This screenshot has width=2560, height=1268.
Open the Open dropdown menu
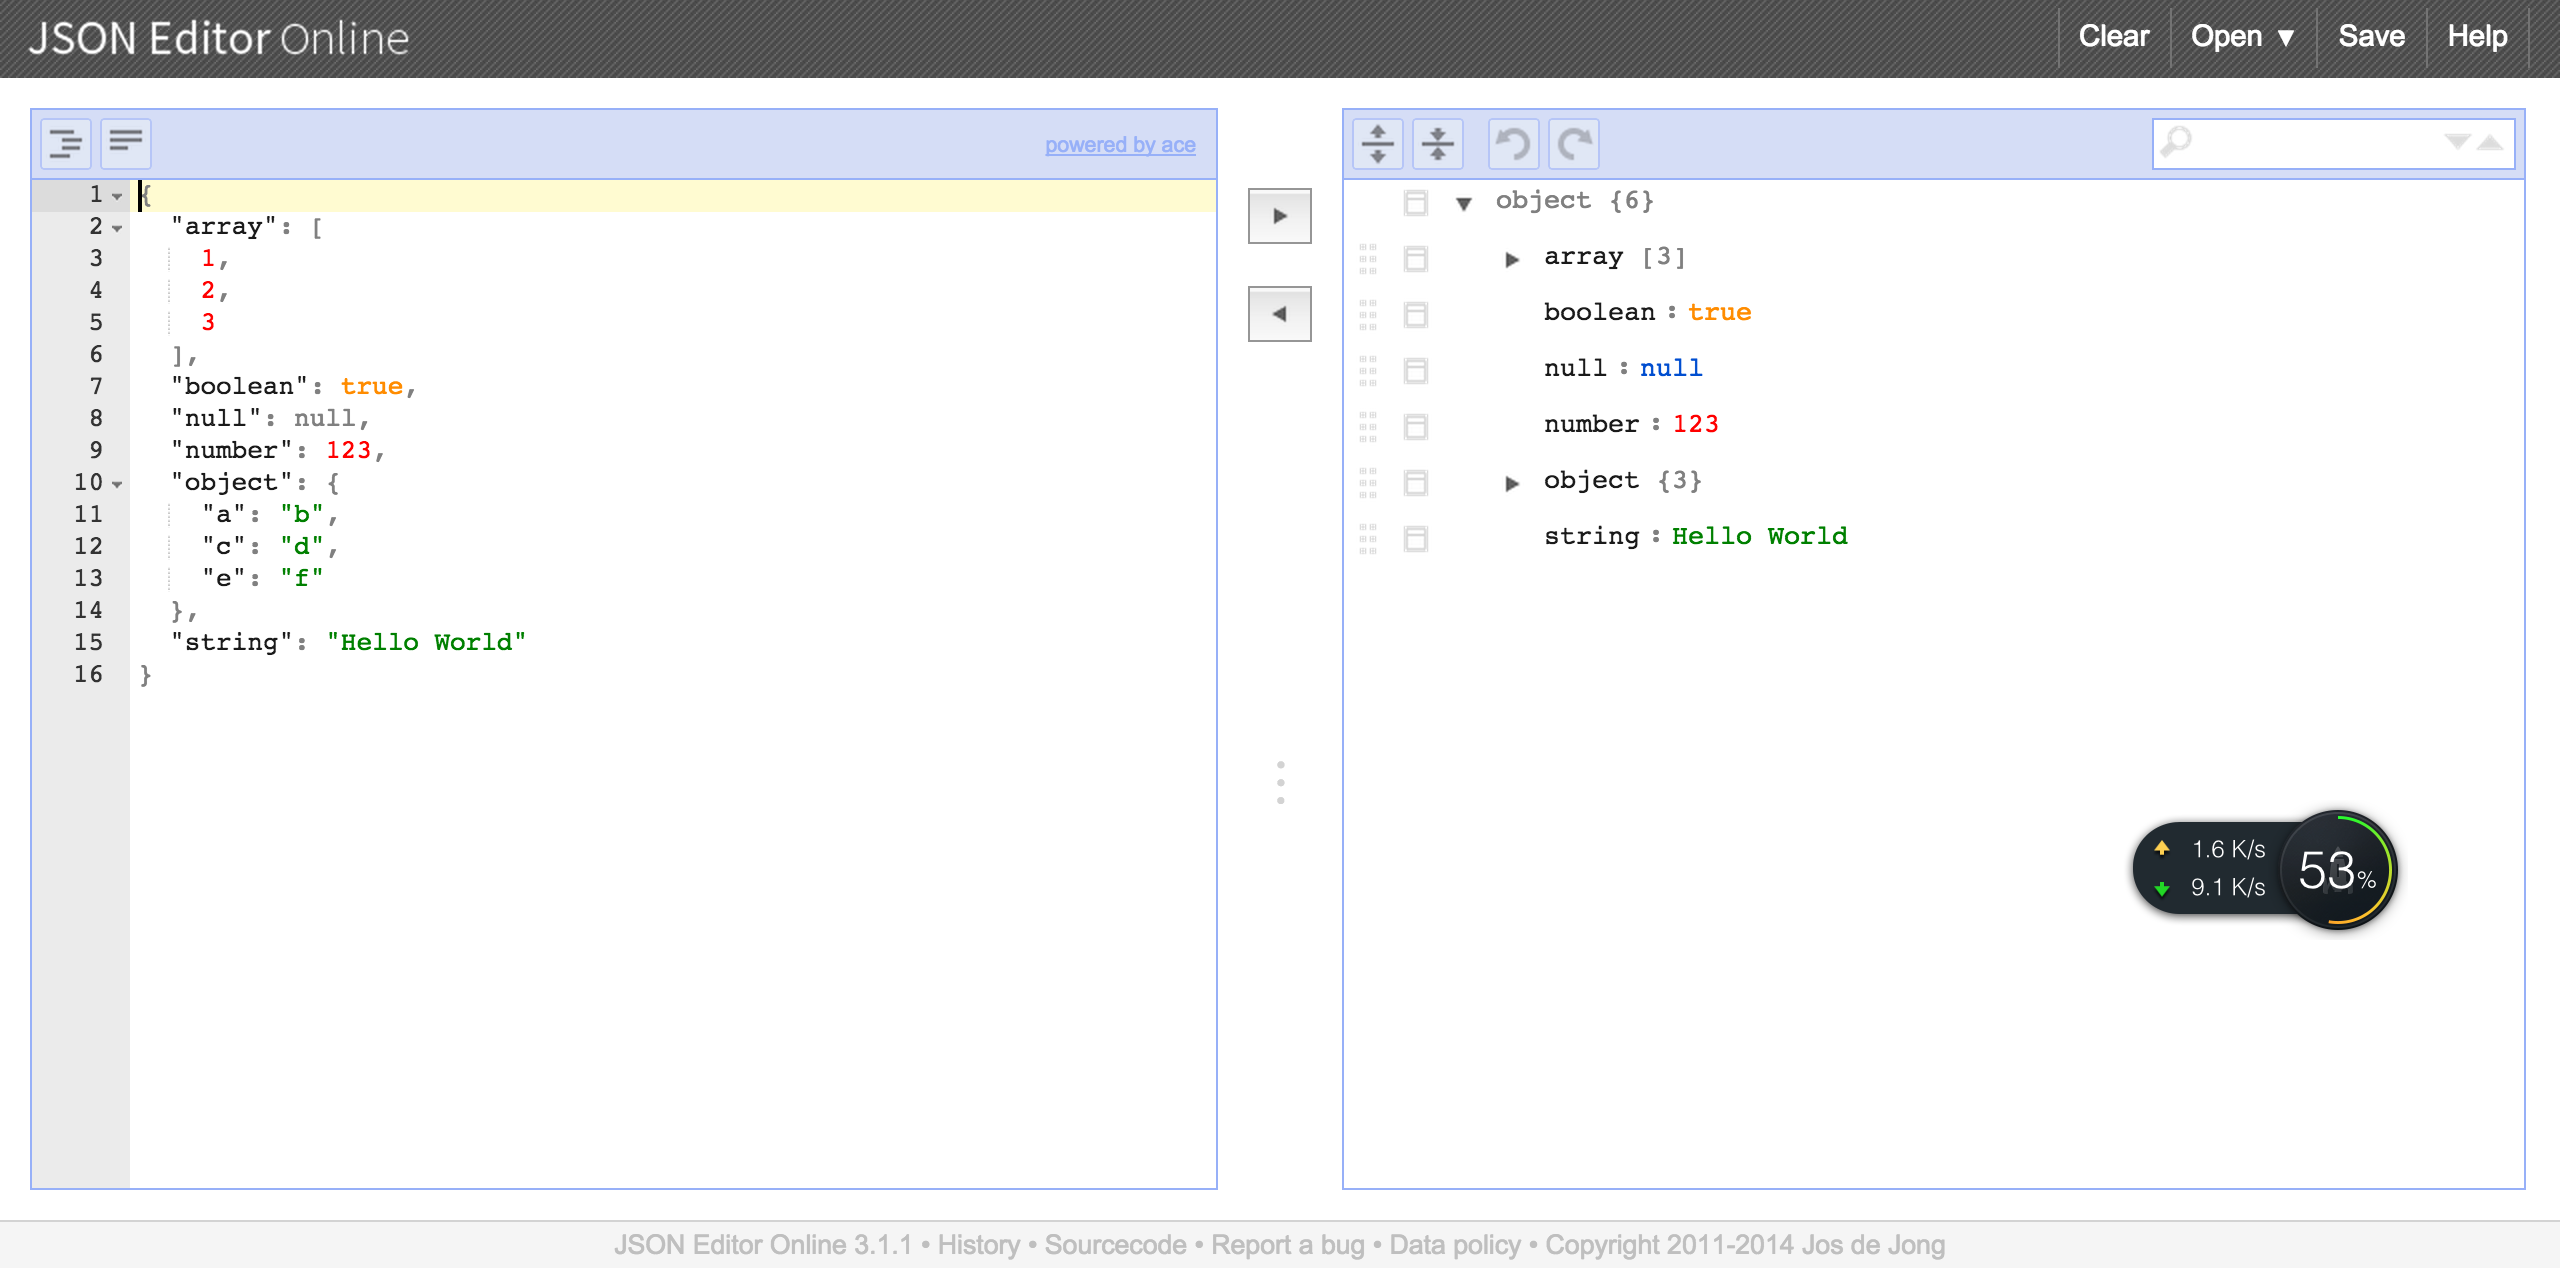tap(2241, 37)
